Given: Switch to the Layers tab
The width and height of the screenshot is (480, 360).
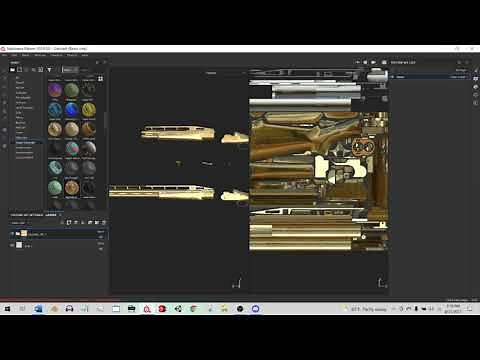Looking at the screenshot, I should point(51,215).
